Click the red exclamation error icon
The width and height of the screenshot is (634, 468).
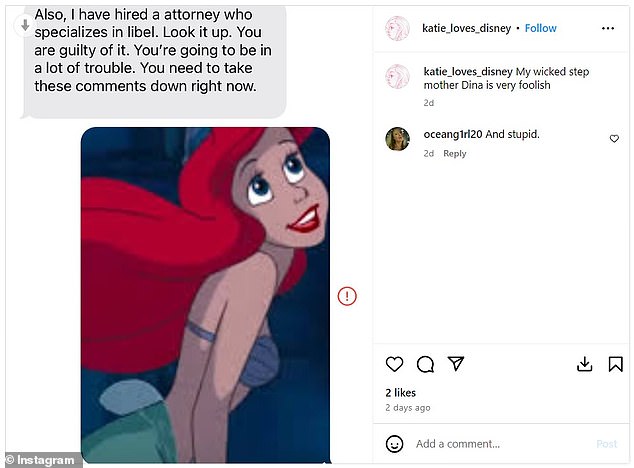pyautogui.click(x=347, y=296)
